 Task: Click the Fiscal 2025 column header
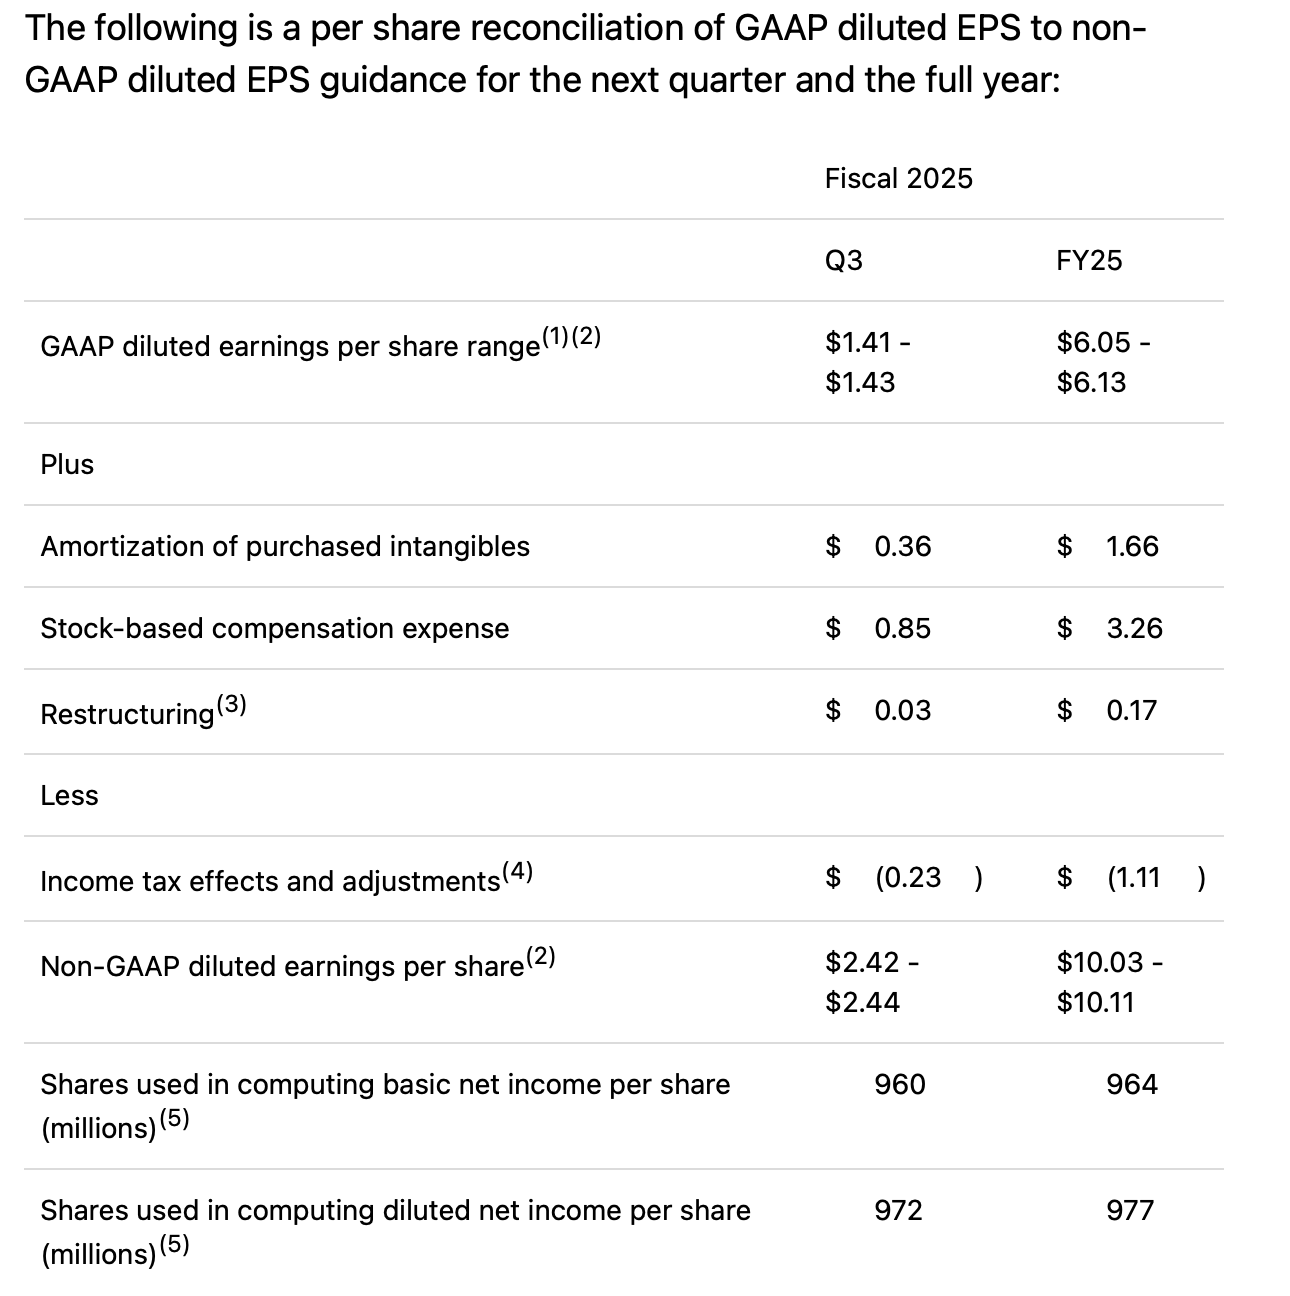898,178
